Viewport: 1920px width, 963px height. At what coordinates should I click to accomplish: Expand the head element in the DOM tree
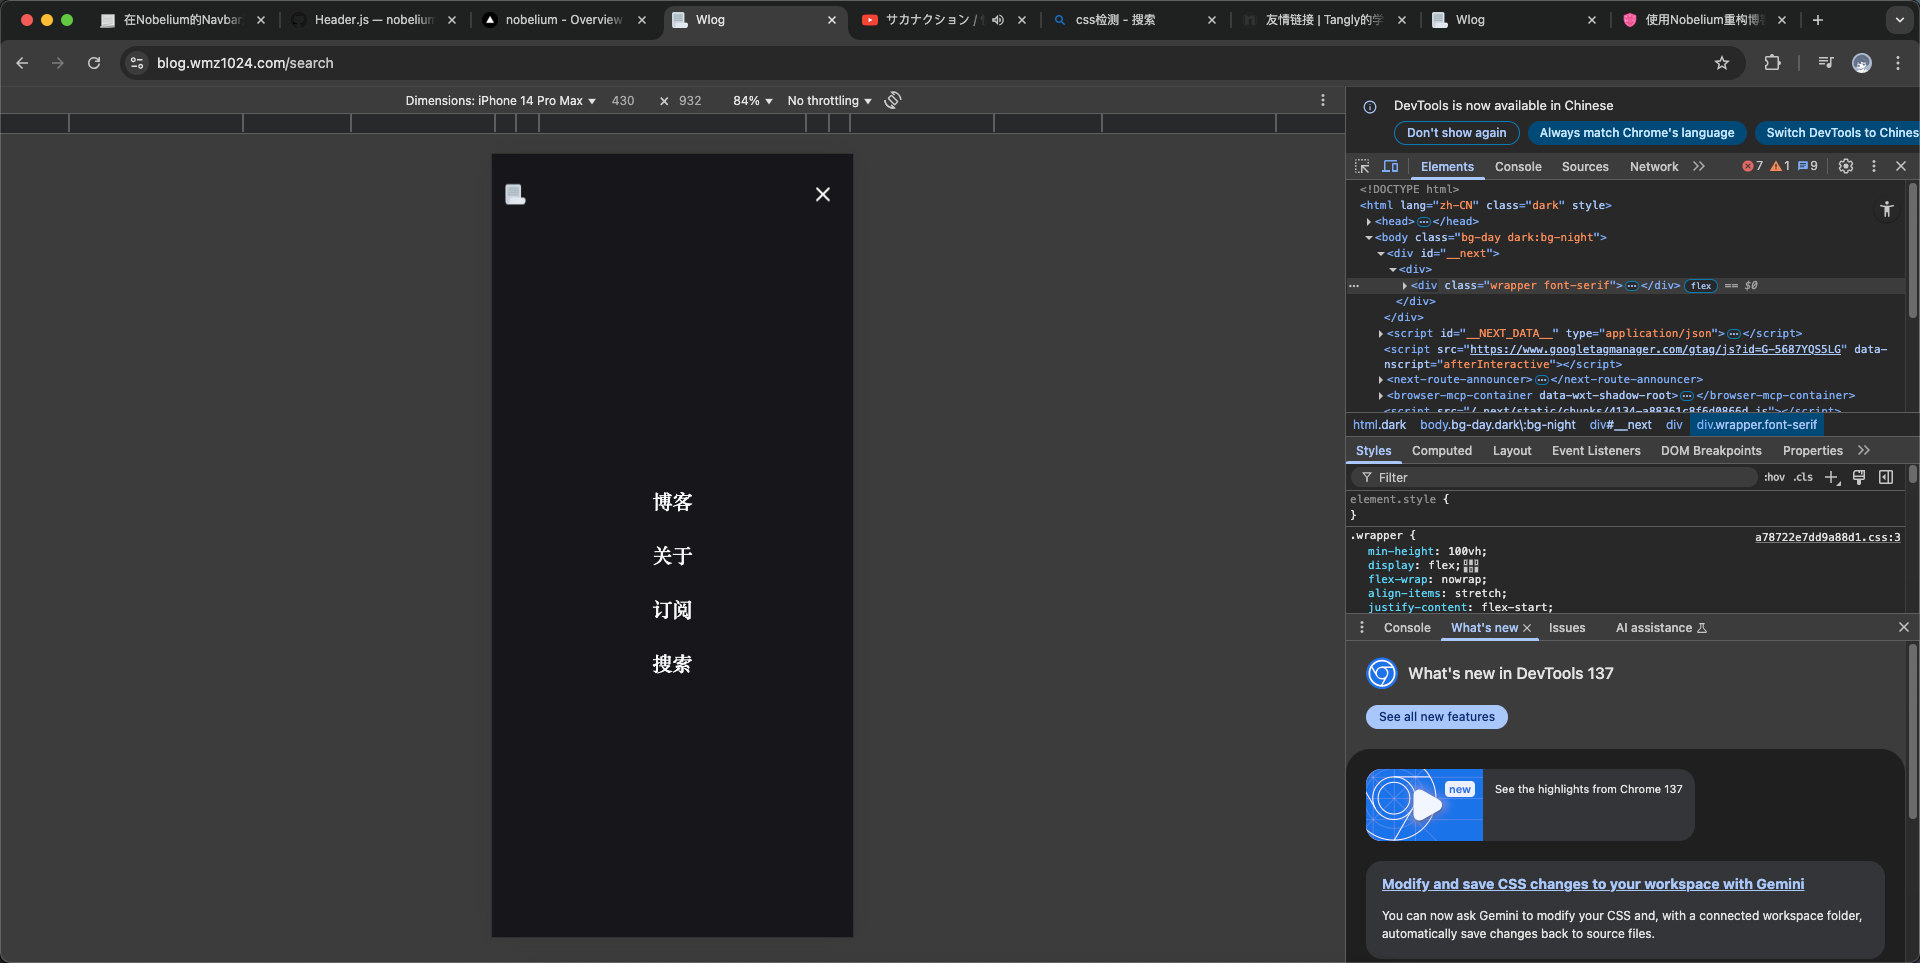coord(1369,222)
